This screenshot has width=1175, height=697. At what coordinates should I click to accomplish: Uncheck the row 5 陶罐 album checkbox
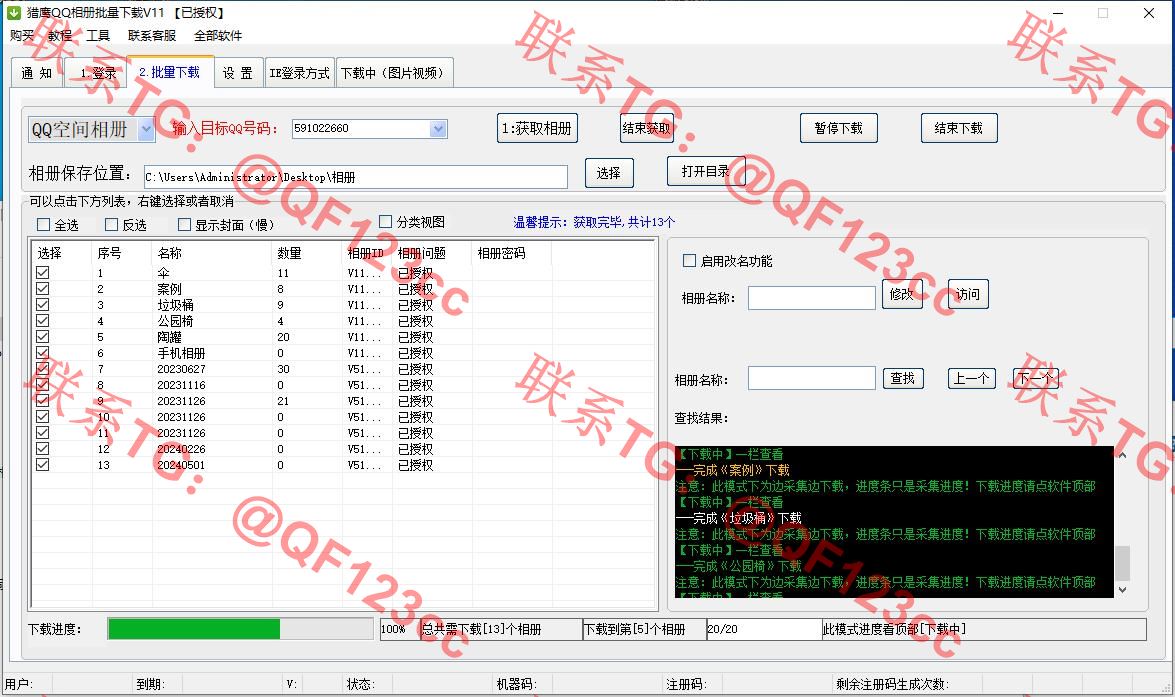[43, 337]
